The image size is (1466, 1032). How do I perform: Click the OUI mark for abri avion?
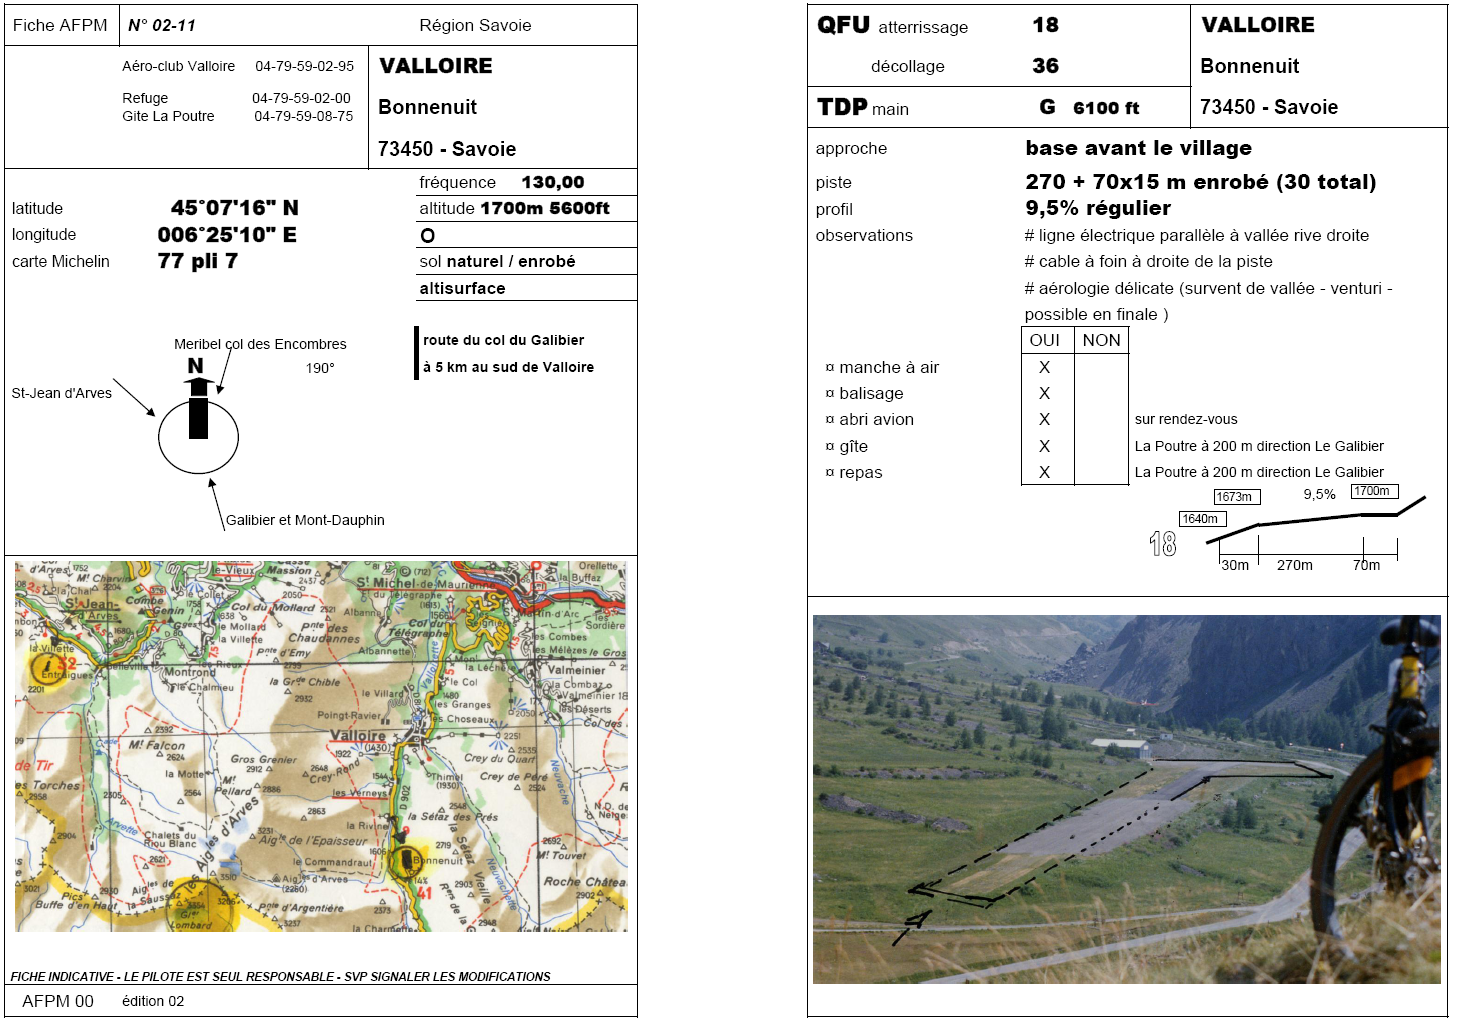click(x=1044, y=419)
